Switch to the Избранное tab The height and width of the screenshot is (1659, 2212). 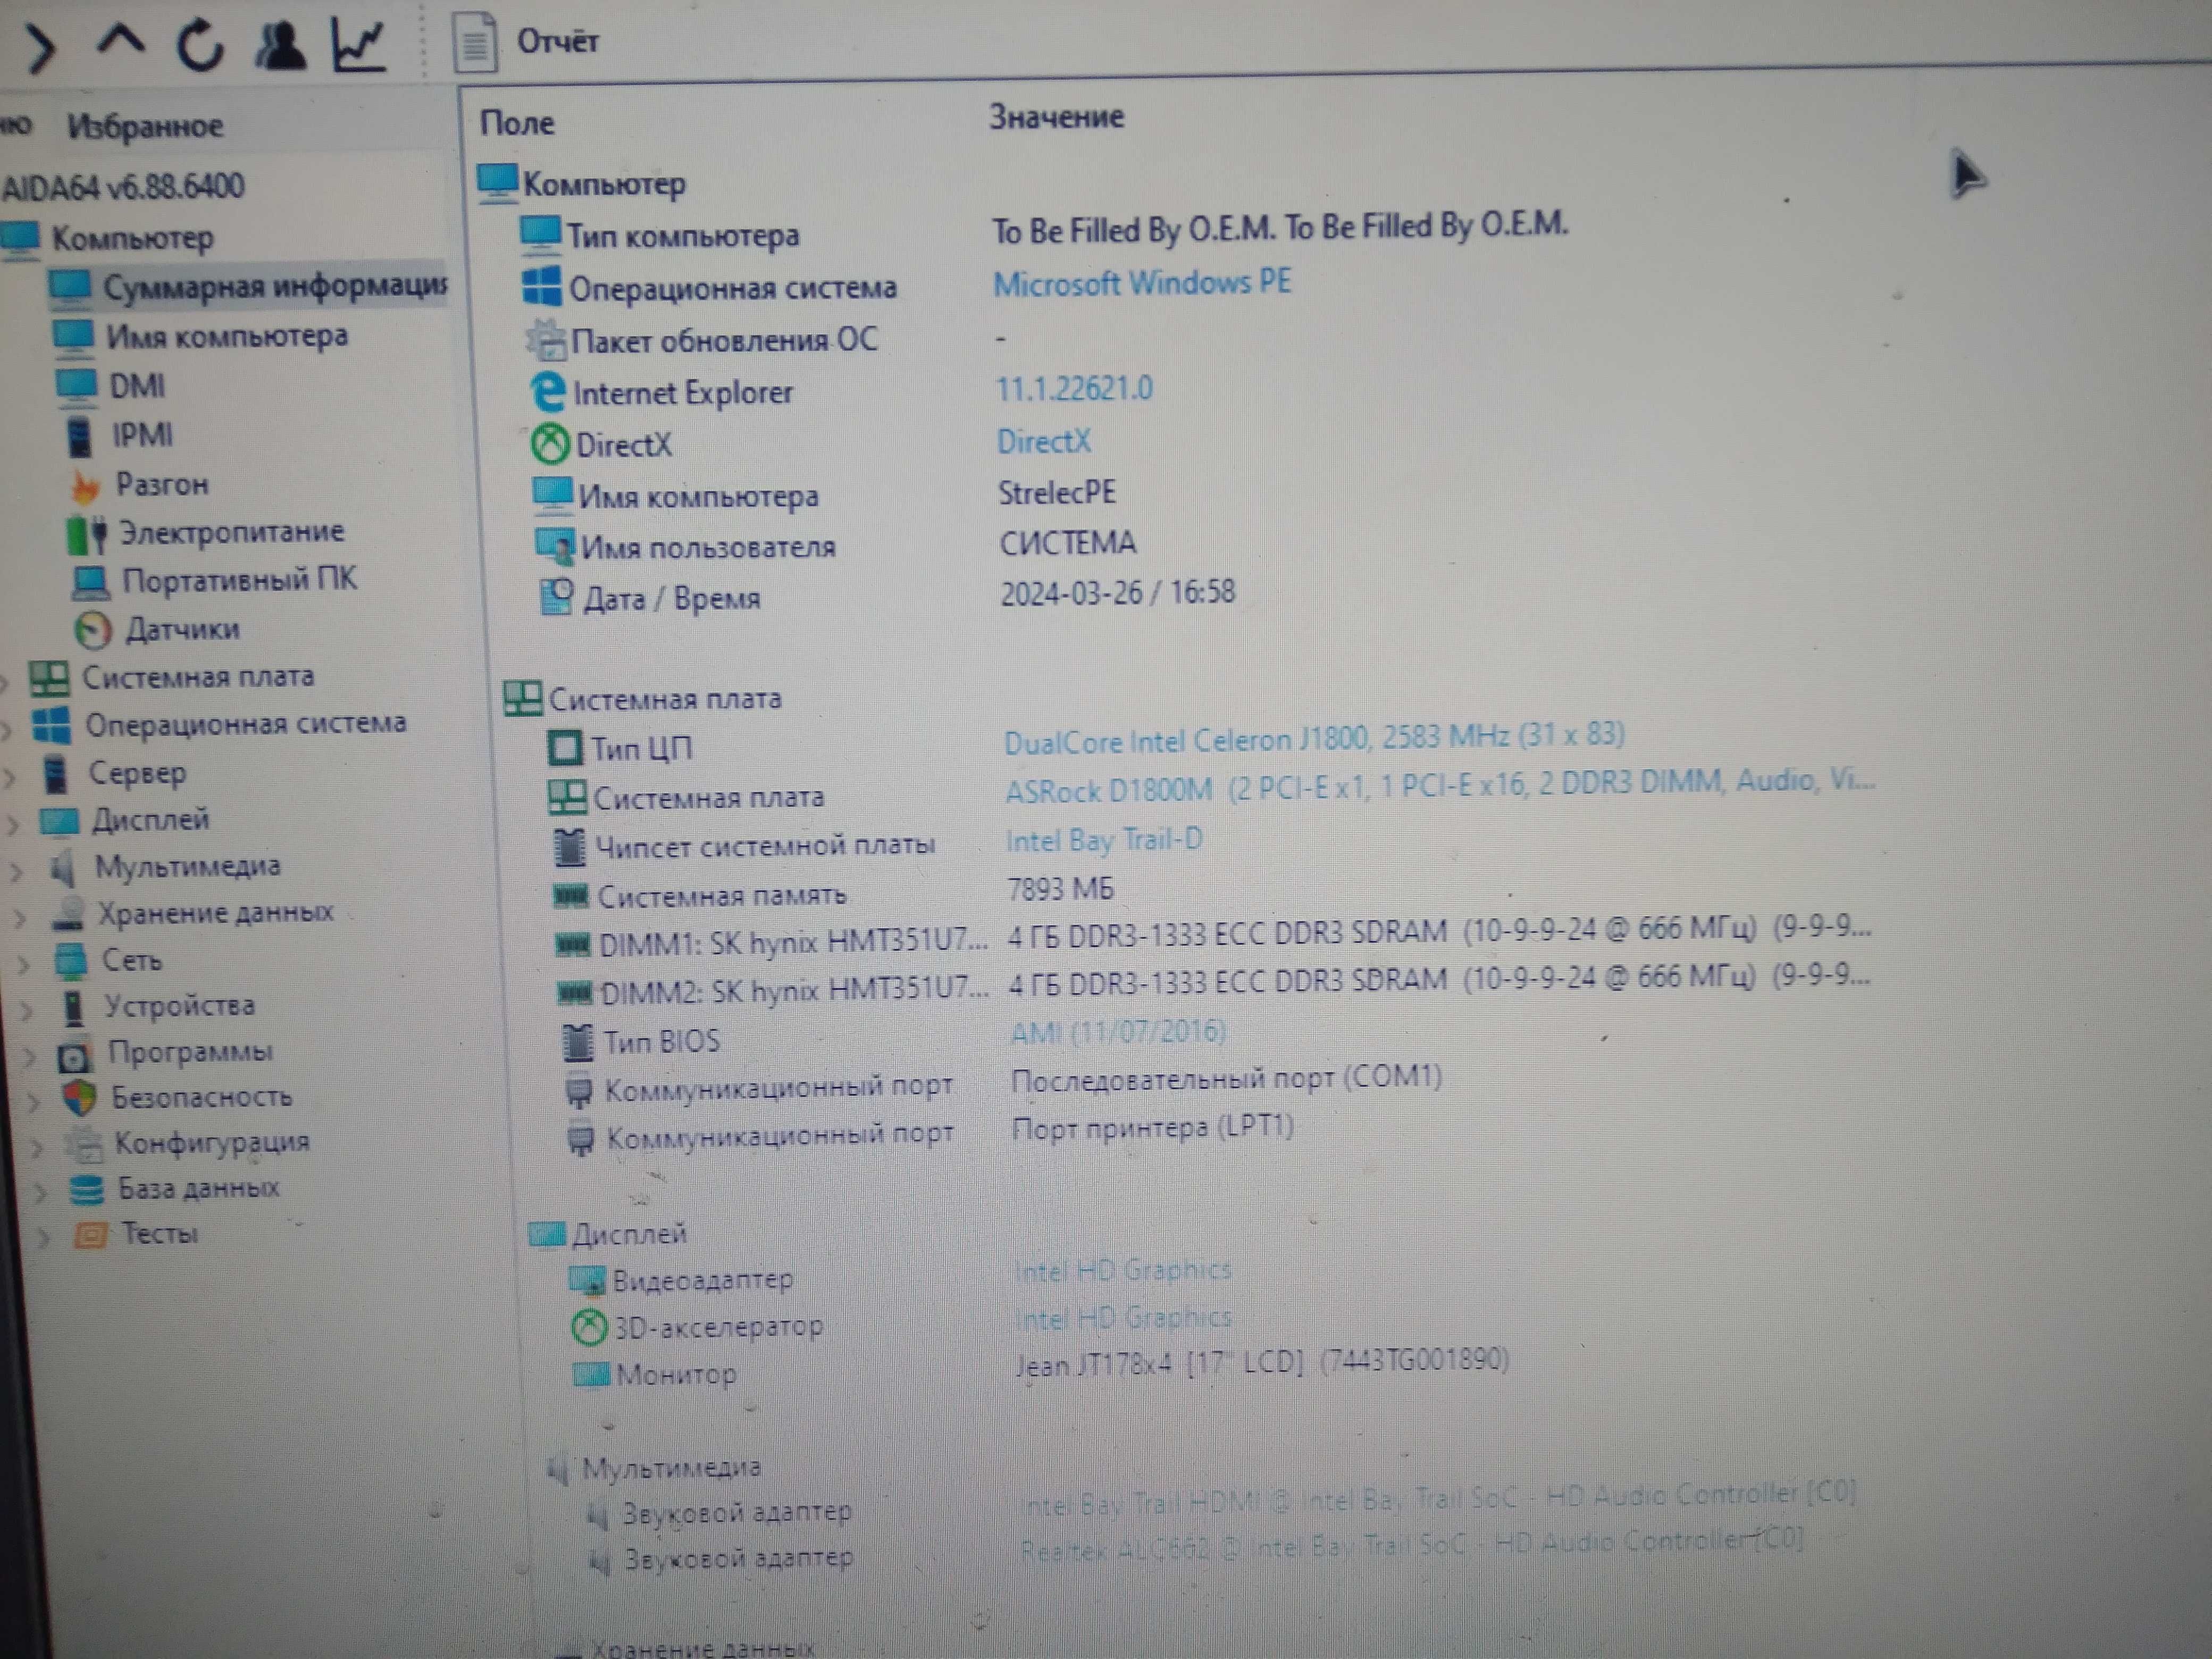[145, 126]
